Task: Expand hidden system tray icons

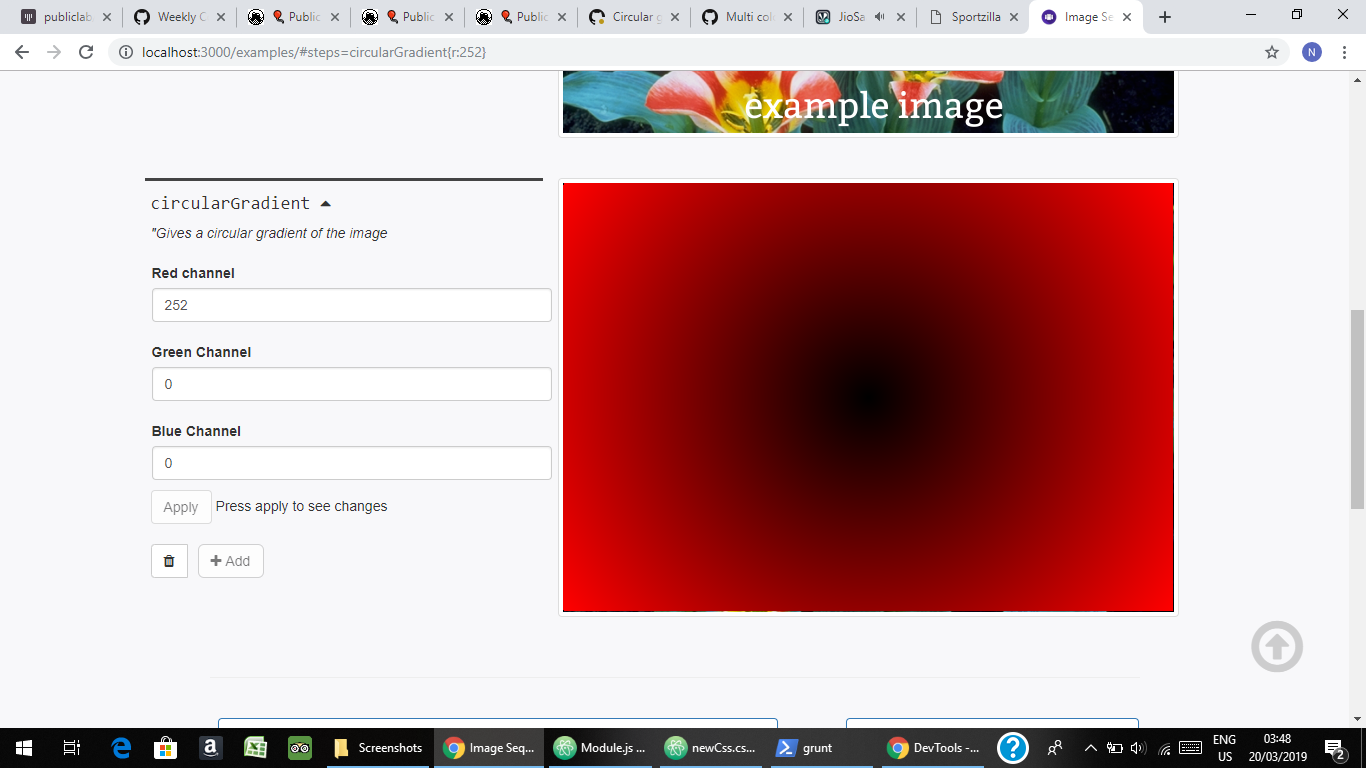Action: point(1090,747)
